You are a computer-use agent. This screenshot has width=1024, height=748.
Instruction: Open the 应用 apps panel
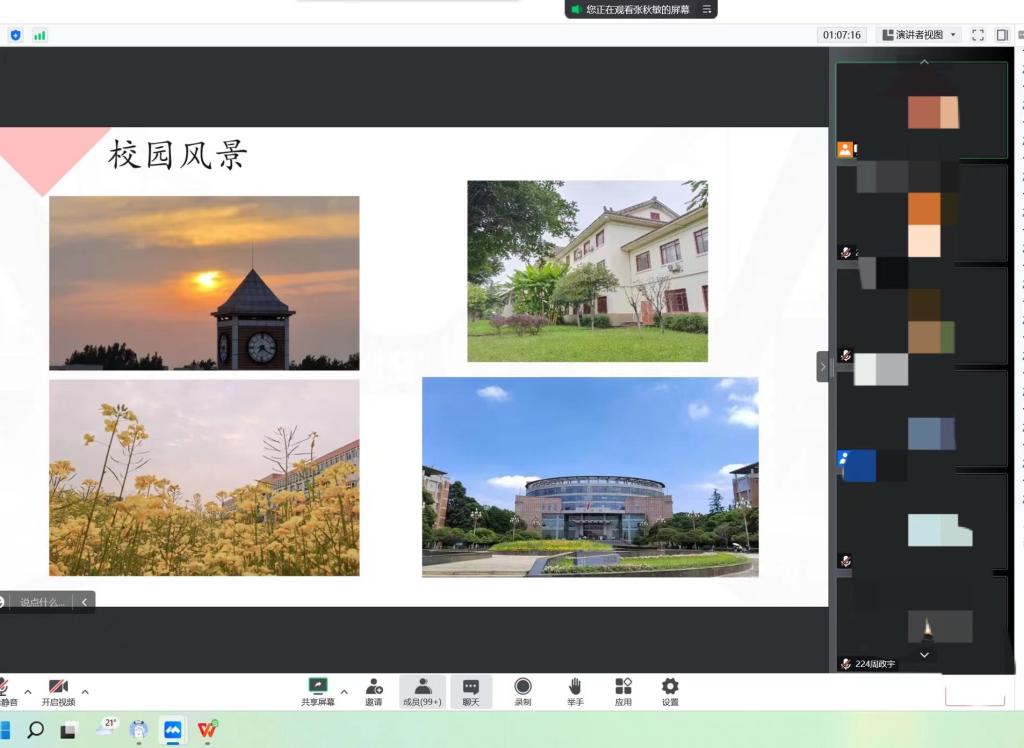coord(623,690)
